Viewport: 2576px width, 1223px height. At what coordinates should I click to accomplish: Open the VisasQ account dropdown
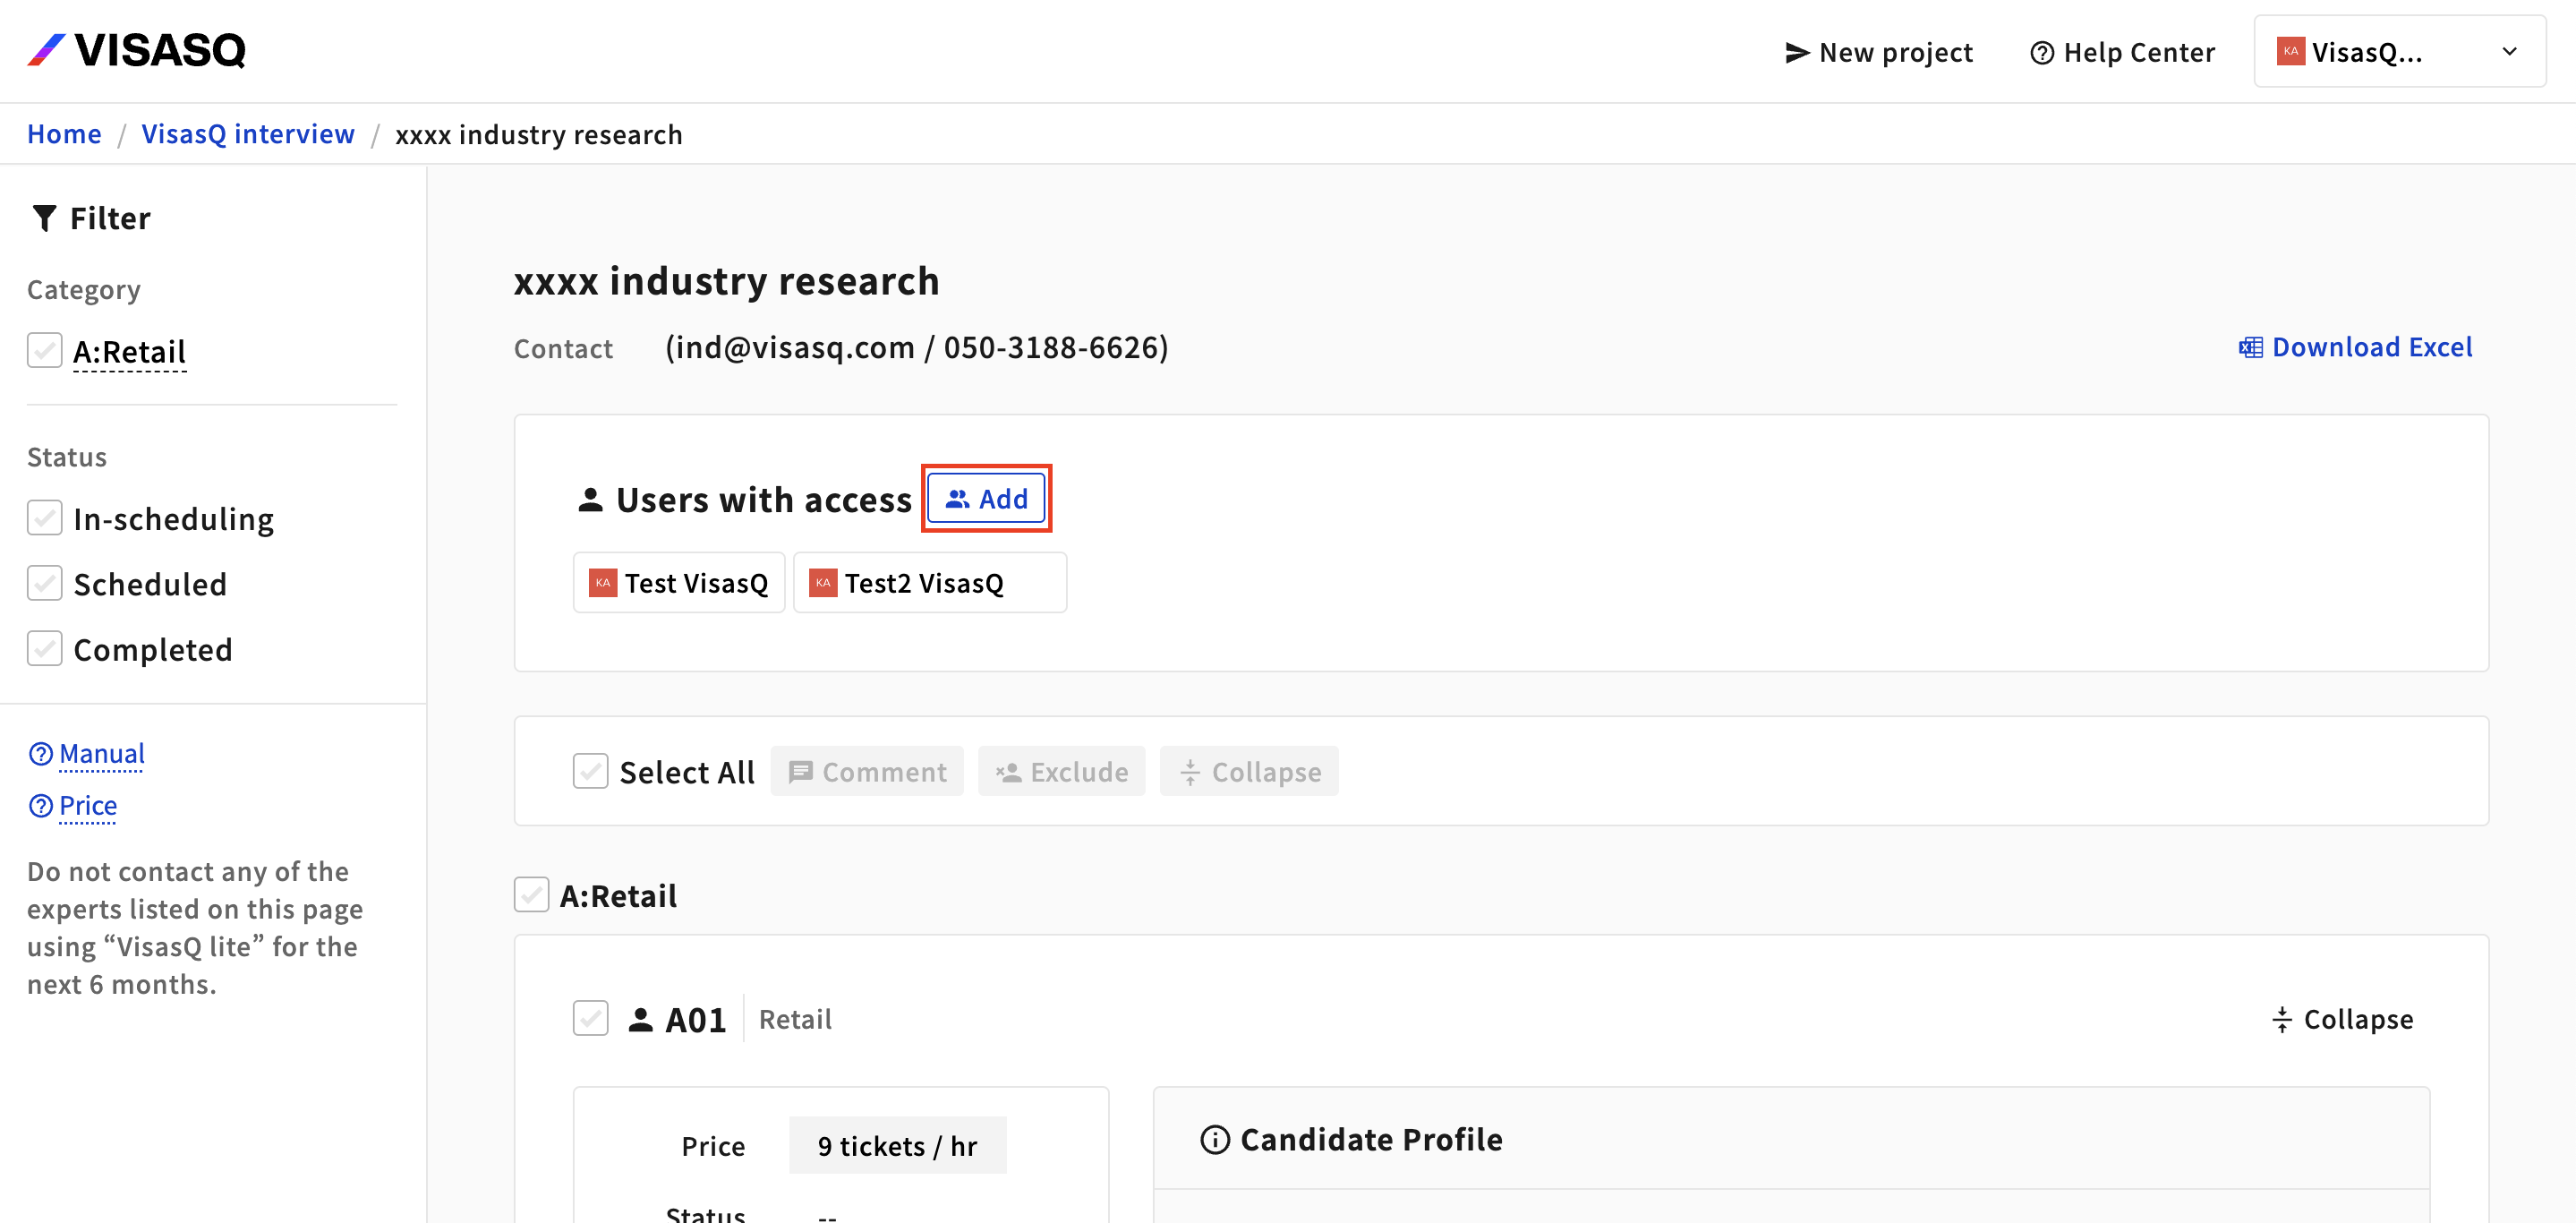pos(2399,51)
